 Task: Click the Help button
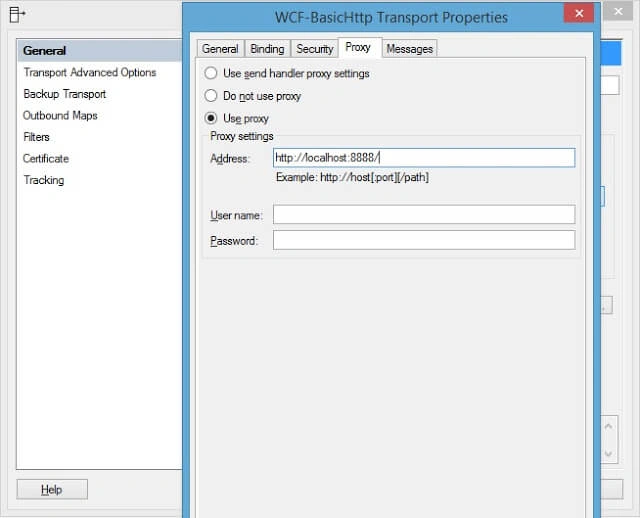pyautogui.click(x=52, y=489)
